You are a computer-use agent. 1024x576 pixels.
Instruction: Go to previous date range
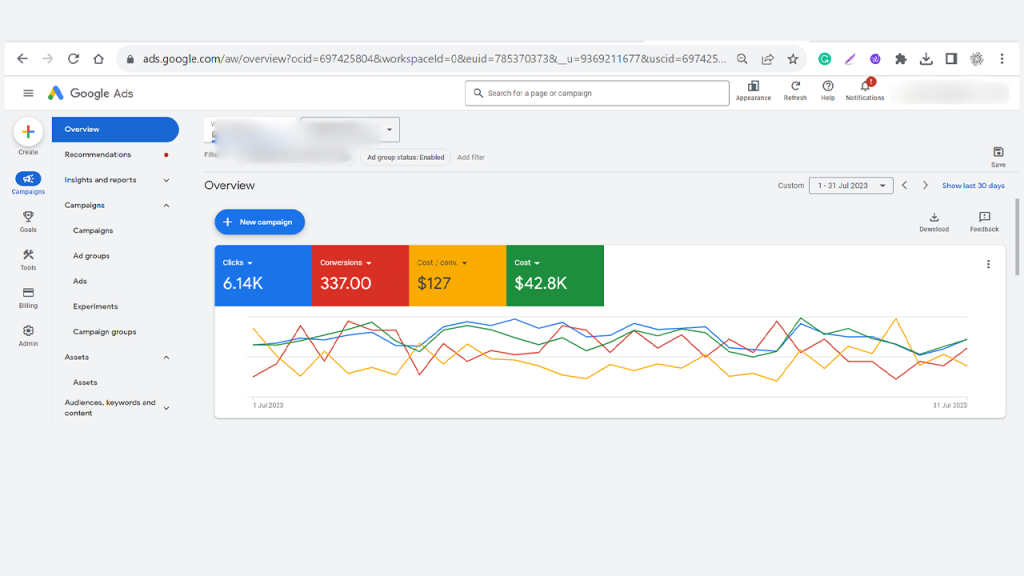[x=904, y=185]
